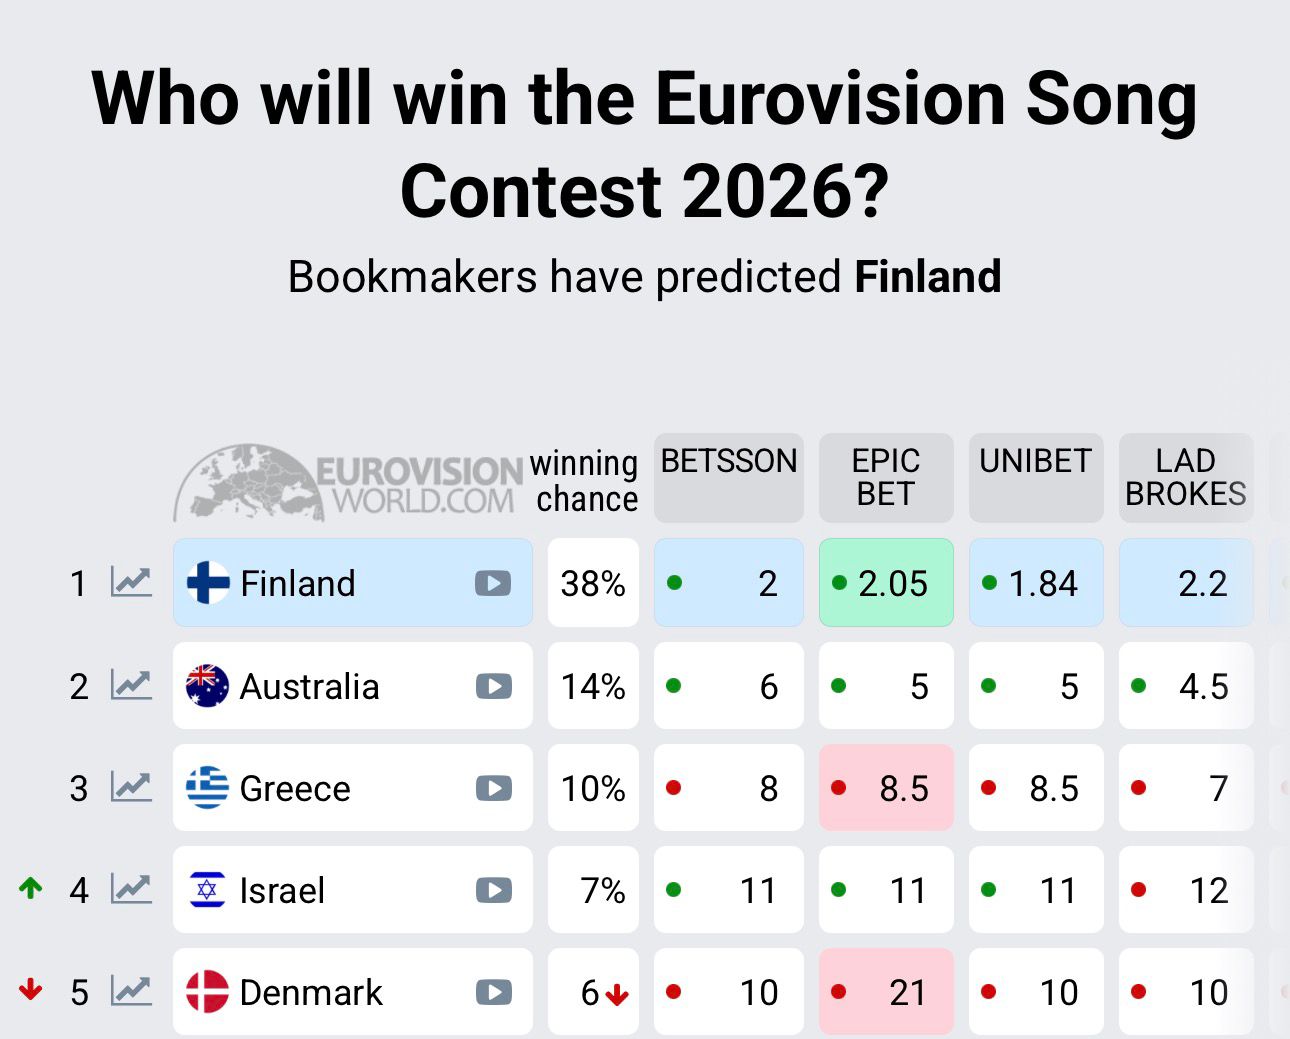This screenshot has height=1039, width=1290.
Task: Play Israel's song video
Action: [x=493, y=890]
